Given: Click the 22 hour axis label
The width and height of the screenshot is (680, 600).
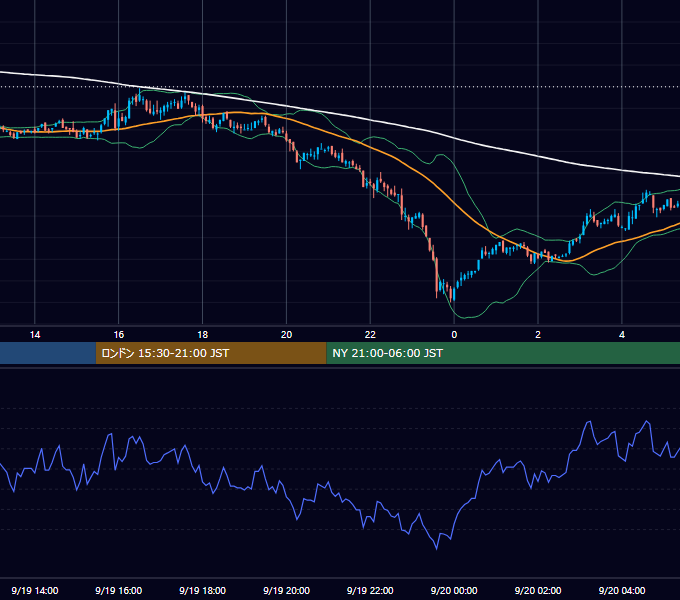Looking at the screenshot, I should (x=370, y=335).
